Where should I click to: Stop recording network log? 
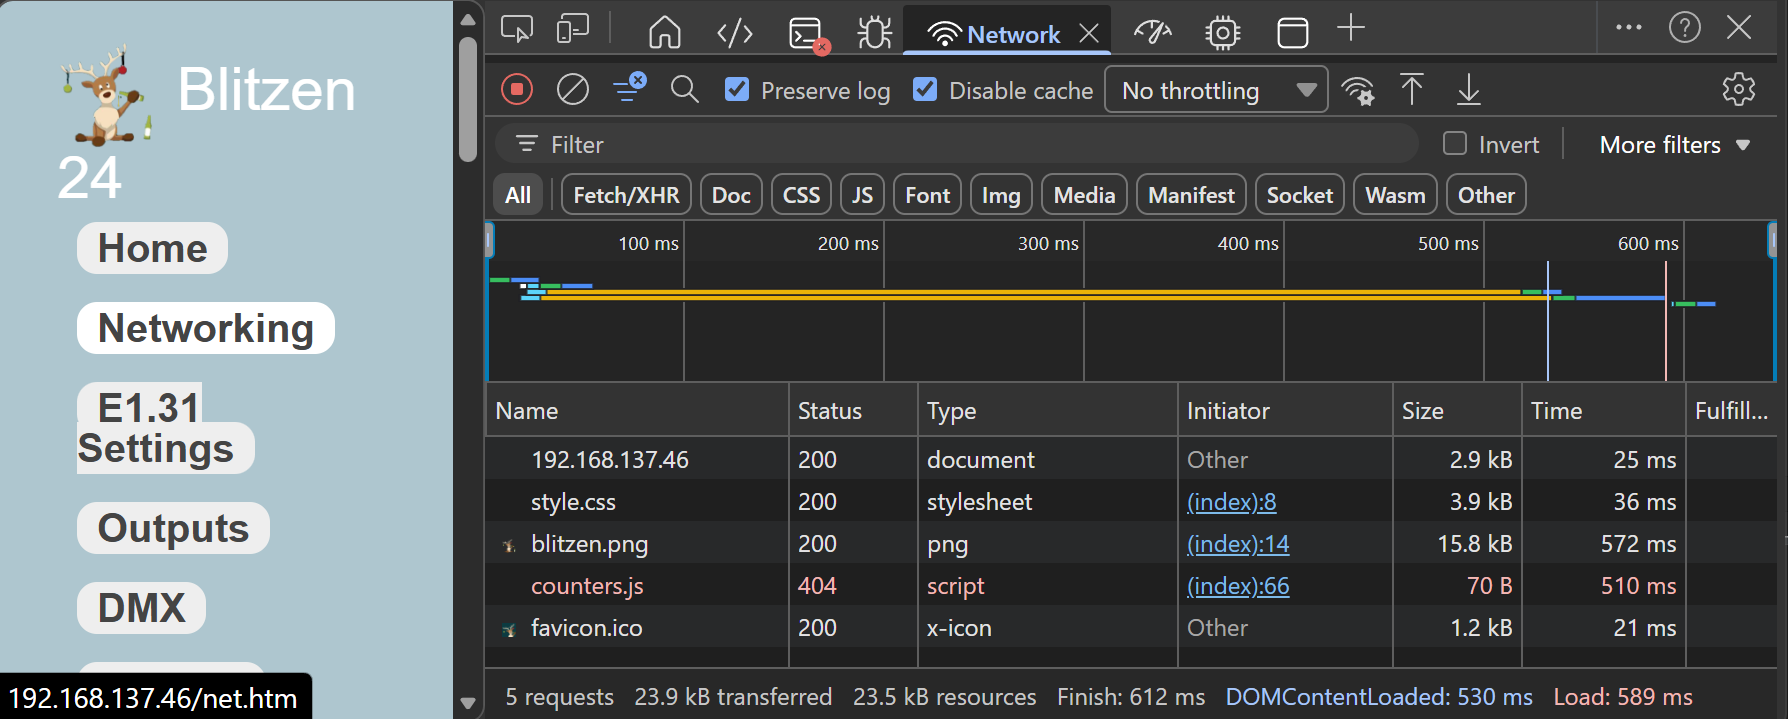tap(517, 90)
